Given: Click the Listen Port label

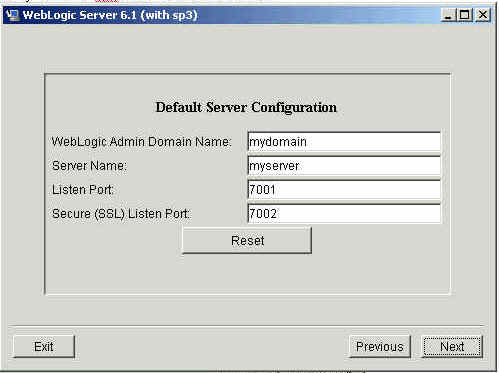Looking at the screenshot, I should [x=83, y=190].
